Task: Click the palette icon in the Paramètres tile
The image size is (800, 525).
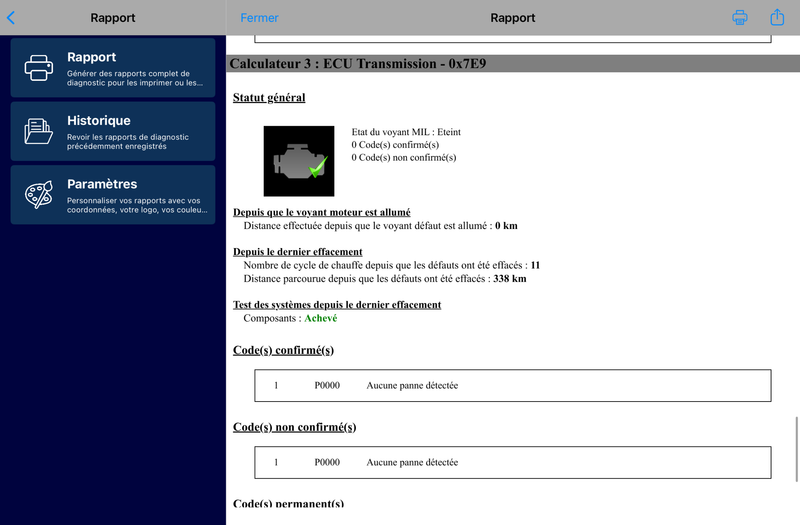Action: tap(39, 195)
